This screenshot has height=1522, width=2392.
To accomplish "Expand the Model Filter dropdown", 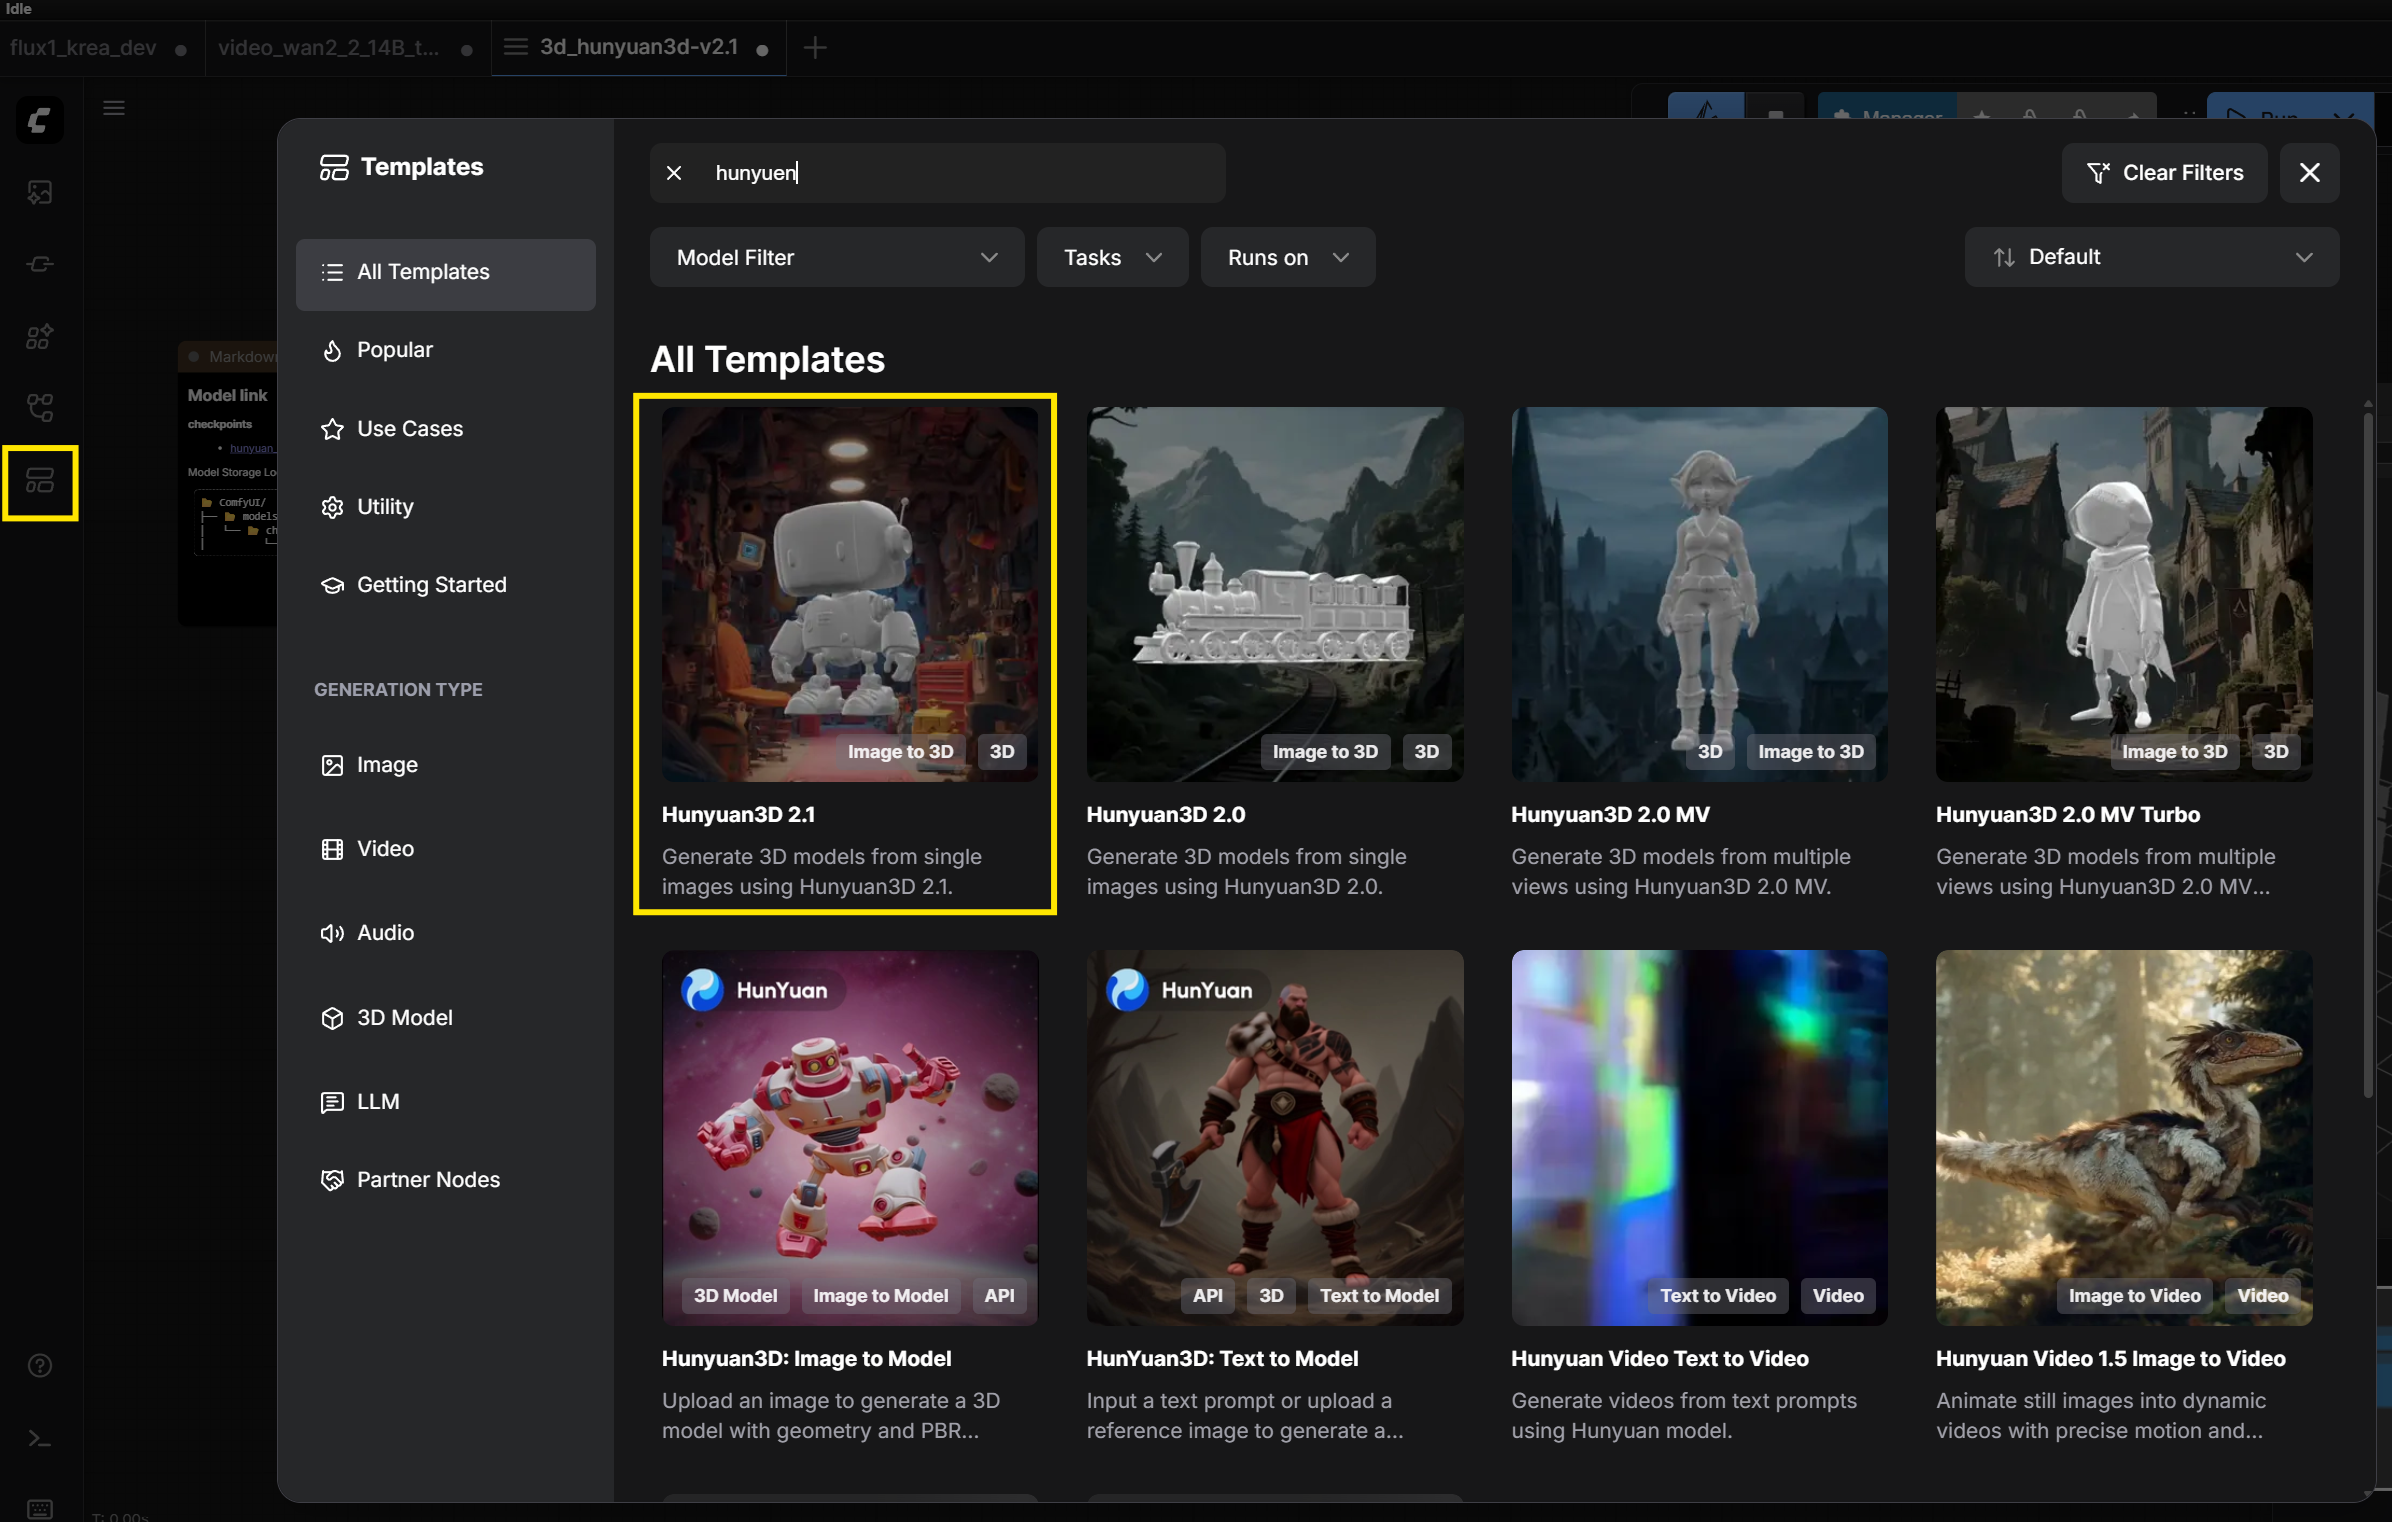I will pyautogui.click(x=837, y=258).
